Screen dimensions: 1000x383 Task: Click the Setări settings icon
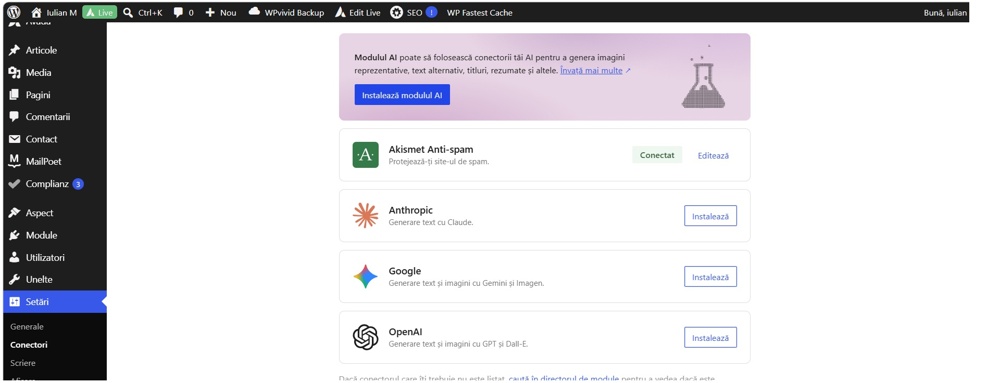15,302
